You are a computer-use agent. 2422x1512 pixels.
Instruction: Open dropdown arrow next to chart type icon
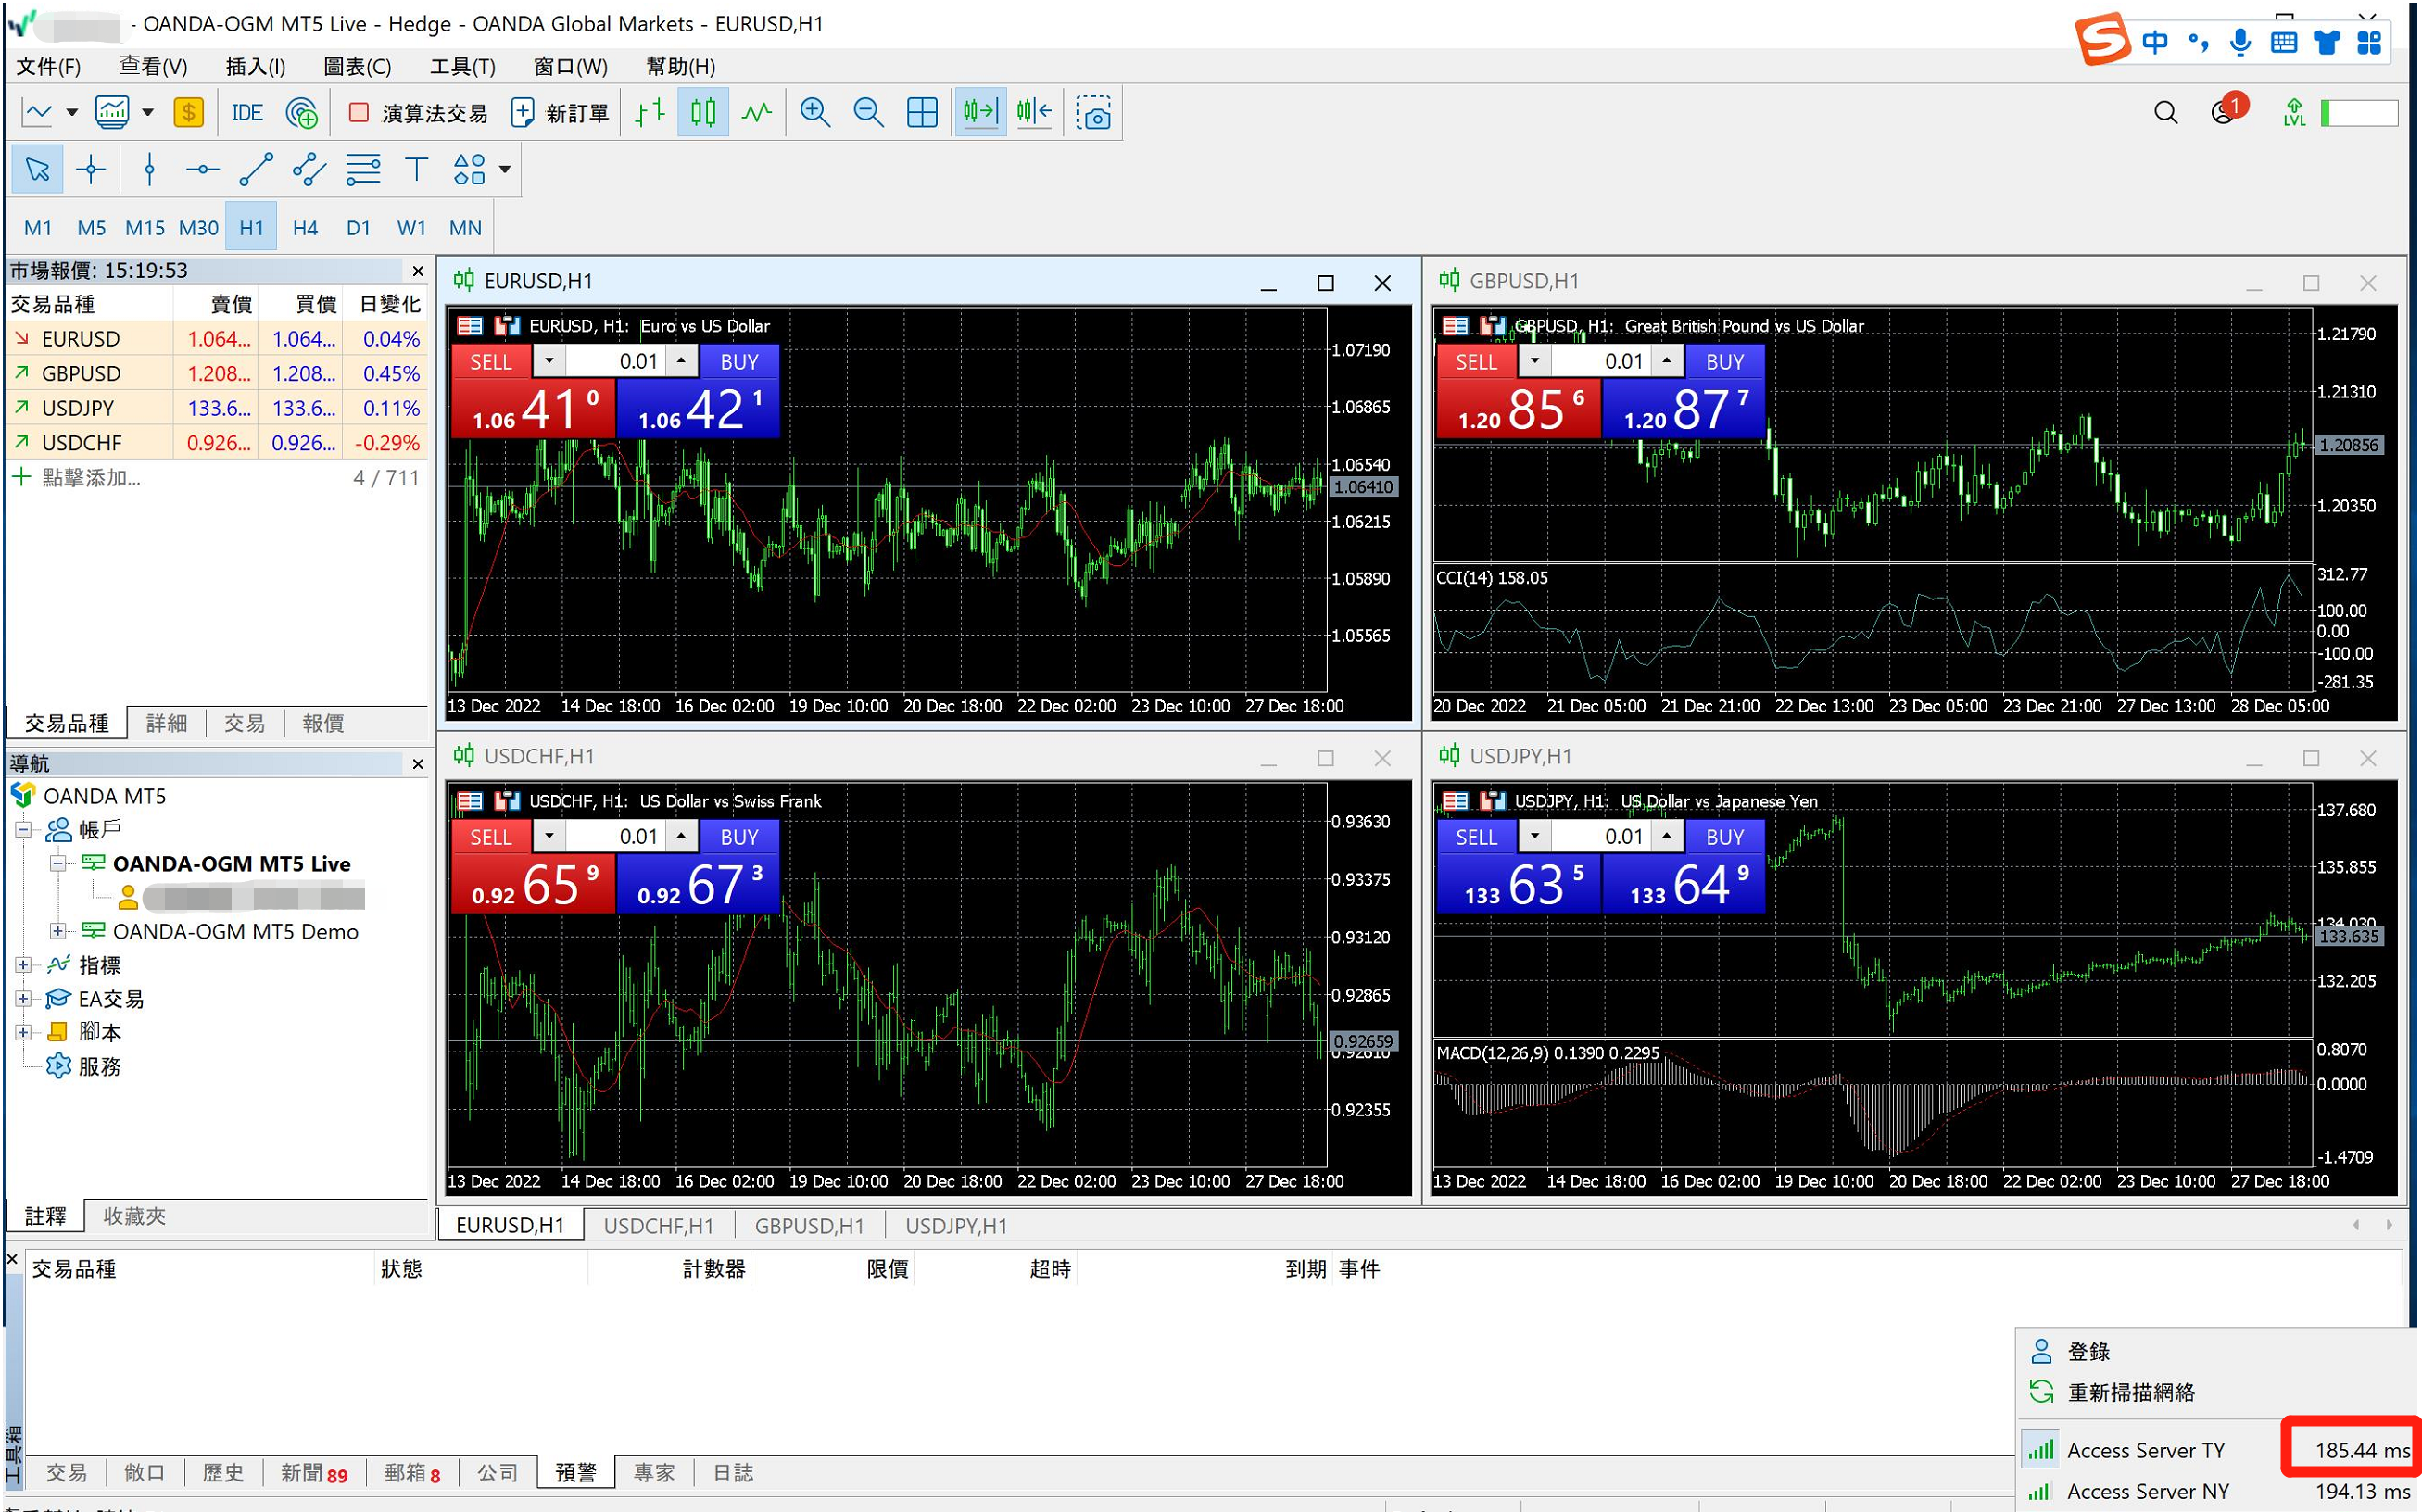point(72,112)
